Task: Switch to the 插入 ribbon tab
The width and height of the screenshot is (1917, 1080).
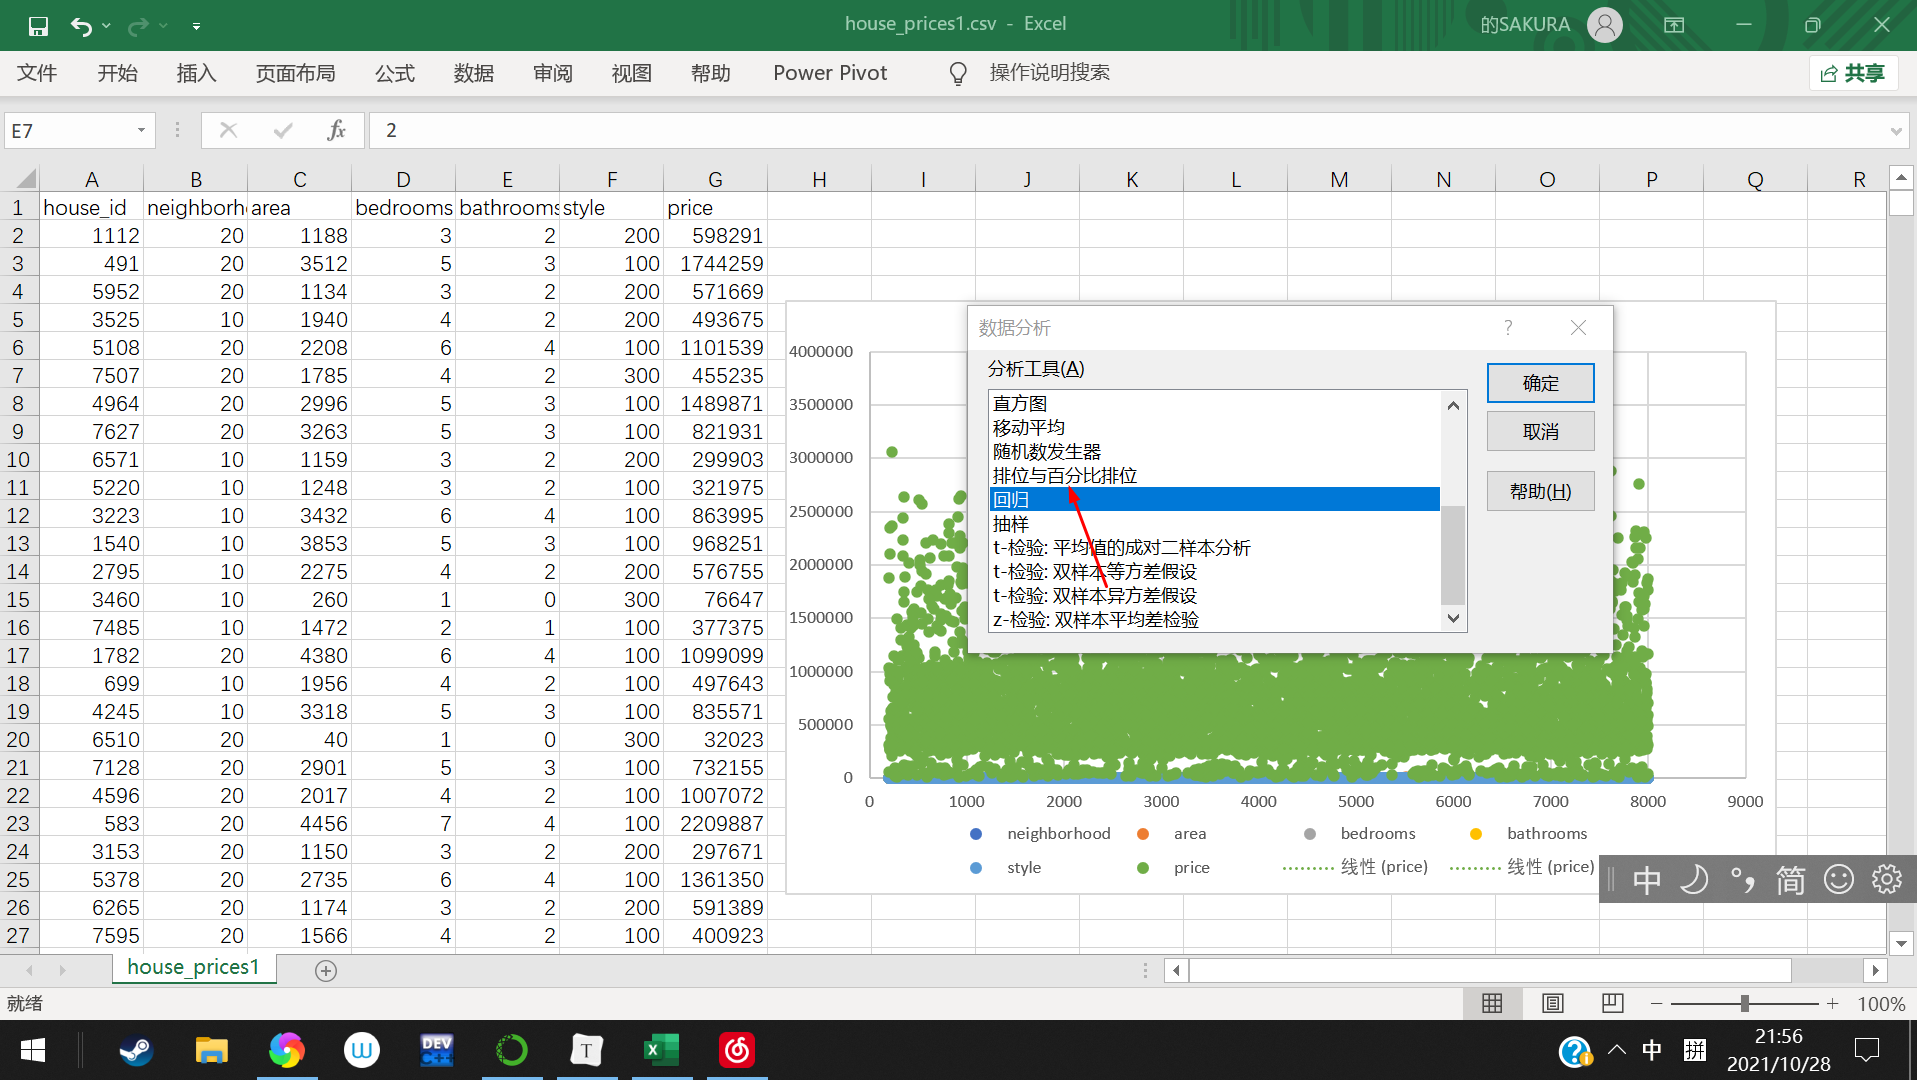Action: 196,73
